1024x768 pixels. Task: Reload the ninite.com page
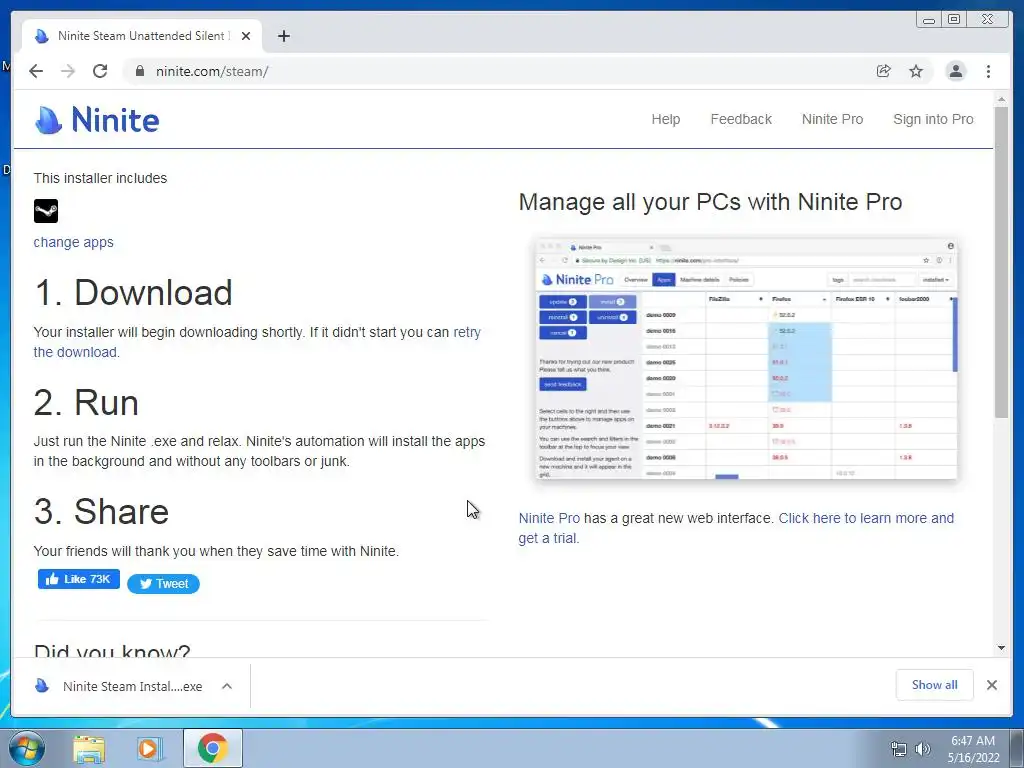coord(100,71)
